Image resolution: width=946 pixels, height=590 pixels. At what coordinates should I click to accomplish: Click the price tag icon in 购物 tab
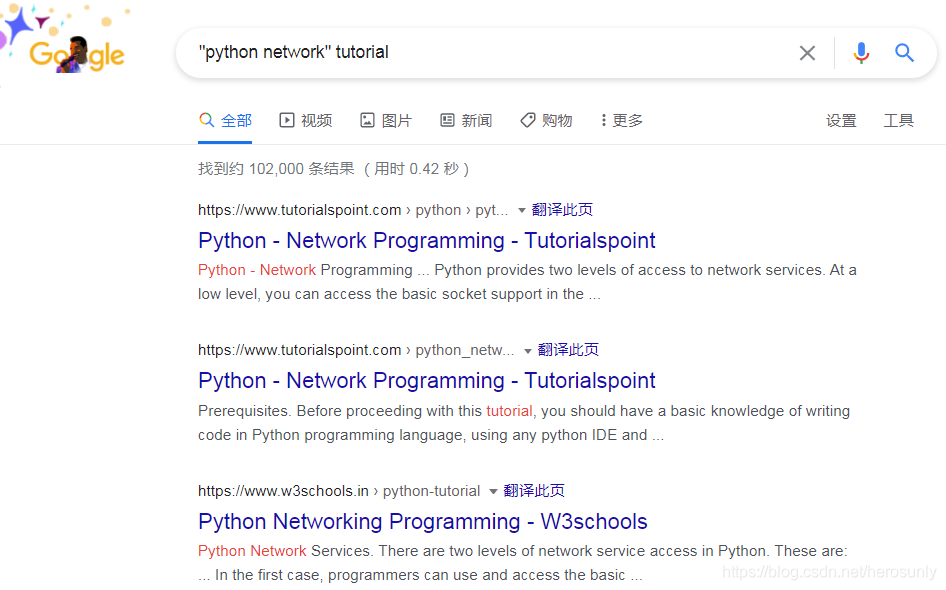pyautogui.click(x=527, y=120)
